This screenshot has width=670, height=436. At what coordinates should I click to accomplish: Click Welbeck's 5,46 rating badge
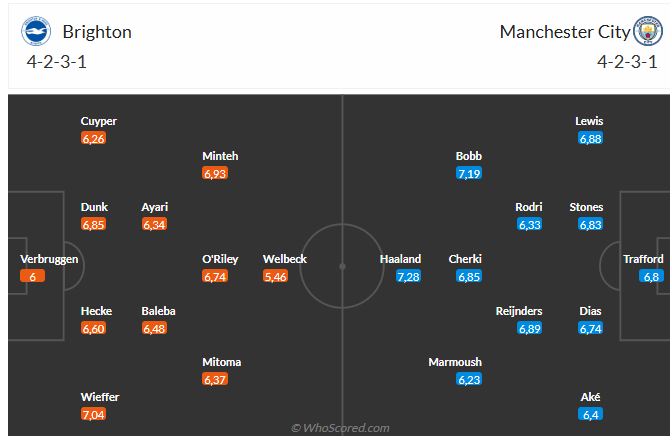(x=276, y=276)
